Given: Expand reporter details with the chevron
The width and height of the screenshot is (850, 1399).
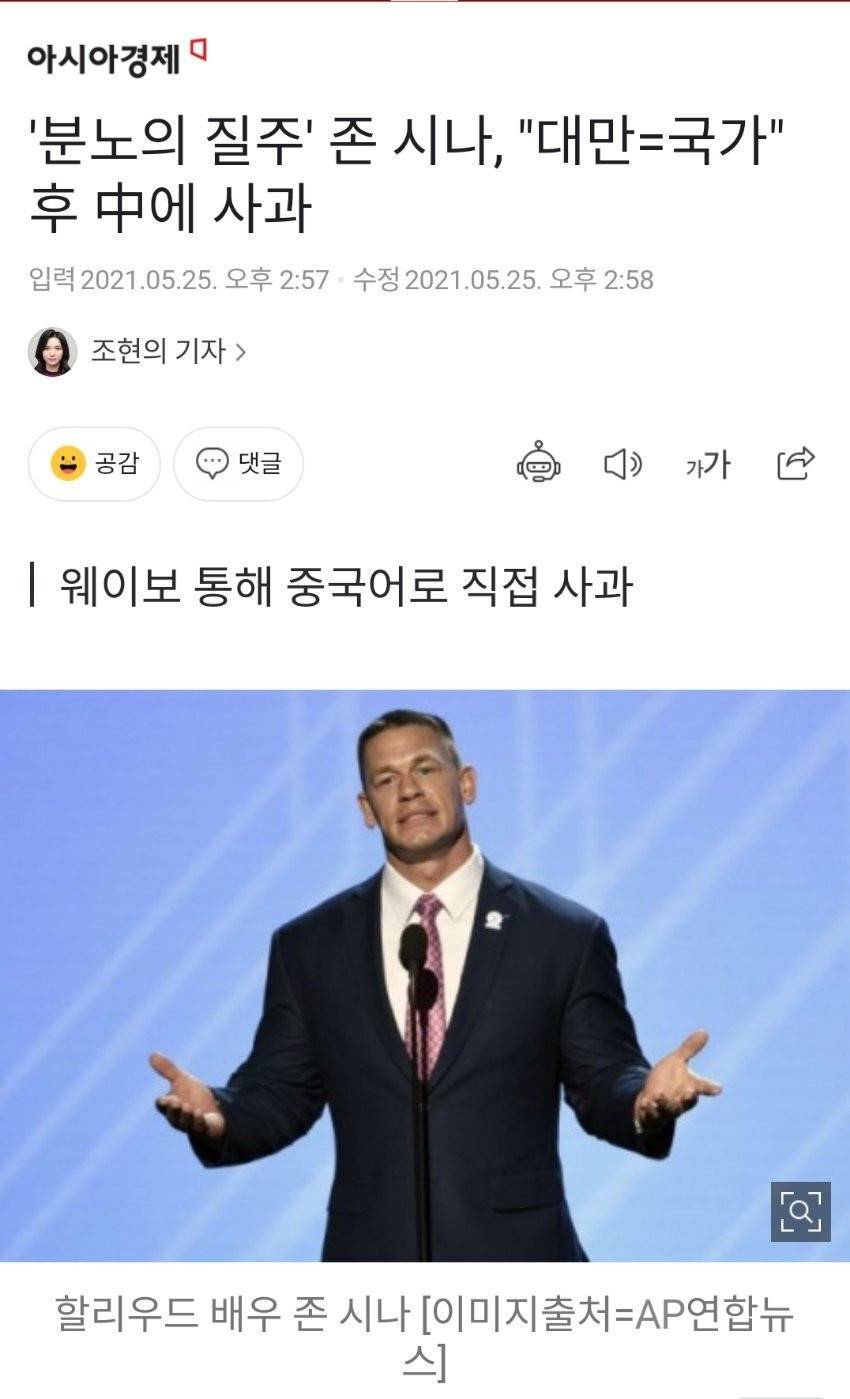Looking at the screenshot, I should pos(240,352).
